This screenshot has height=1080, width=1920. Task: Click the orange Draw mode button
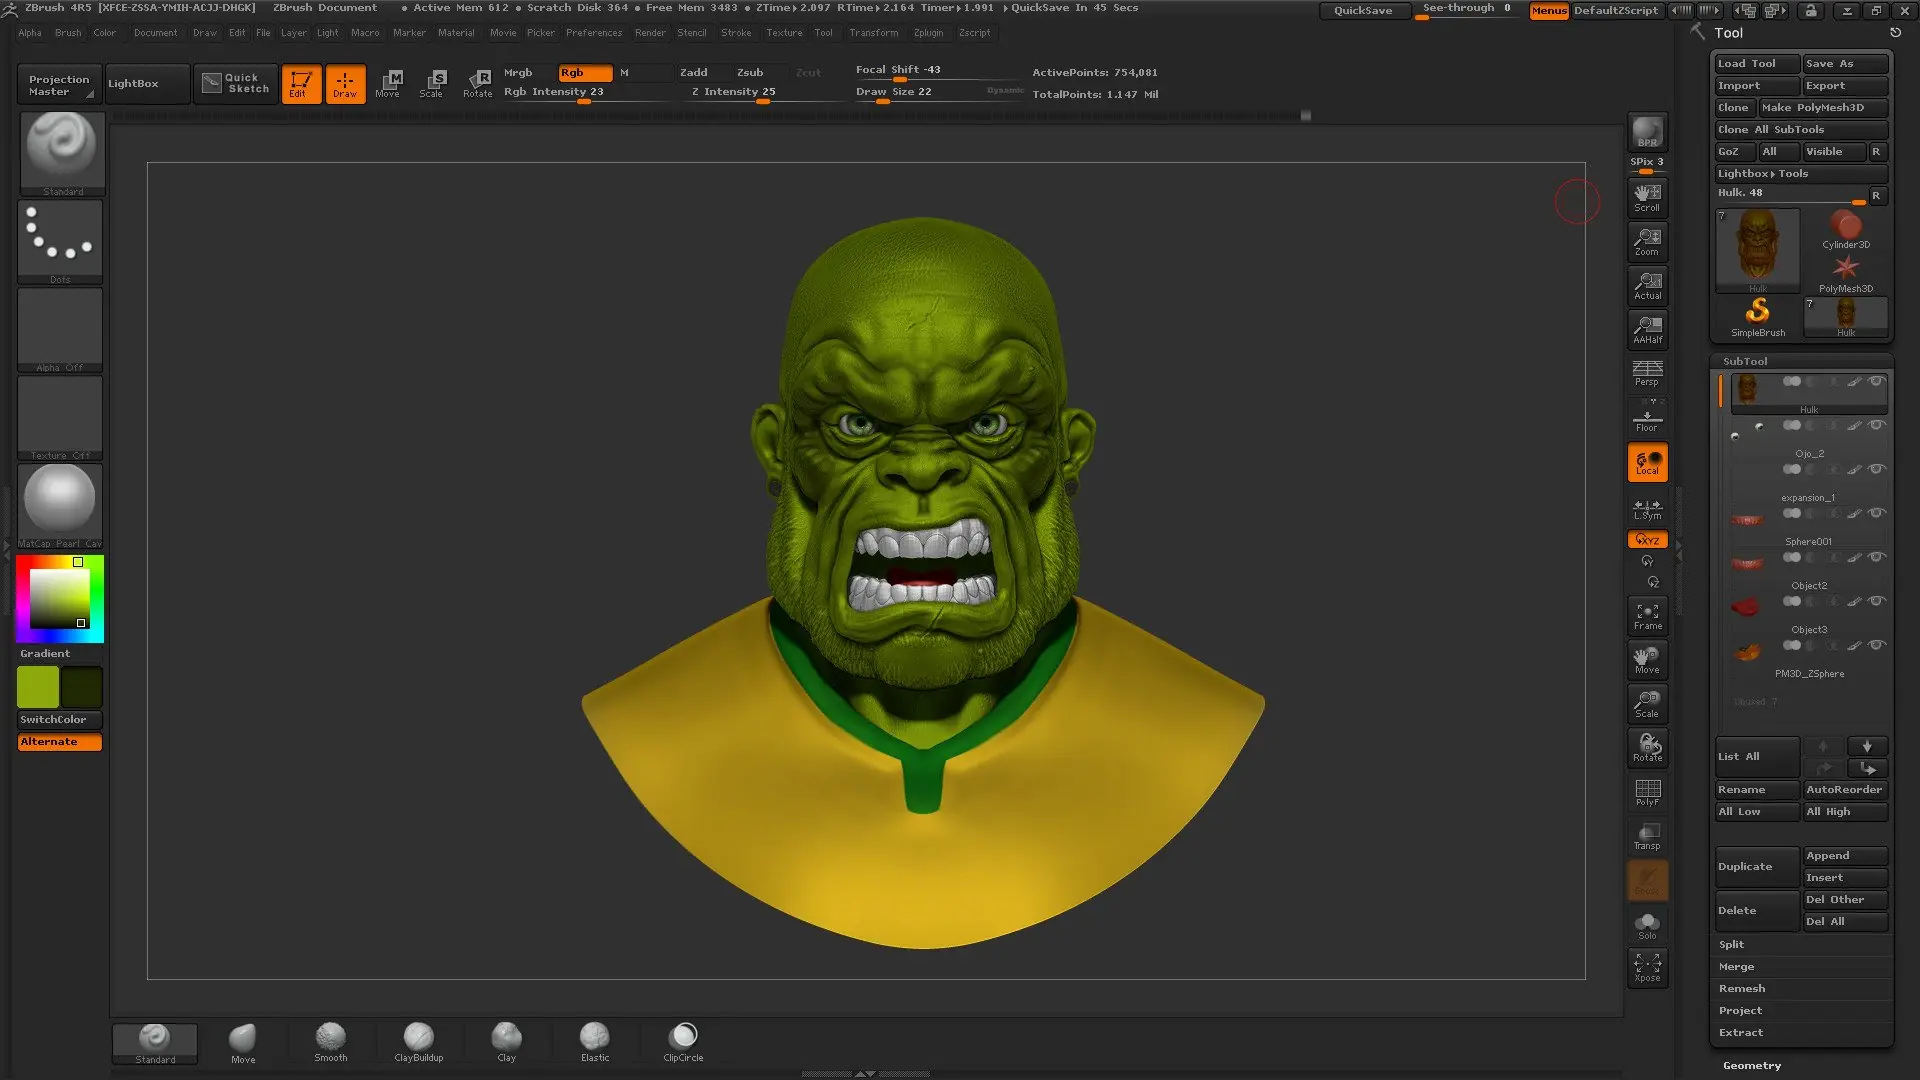pos(345,84)
